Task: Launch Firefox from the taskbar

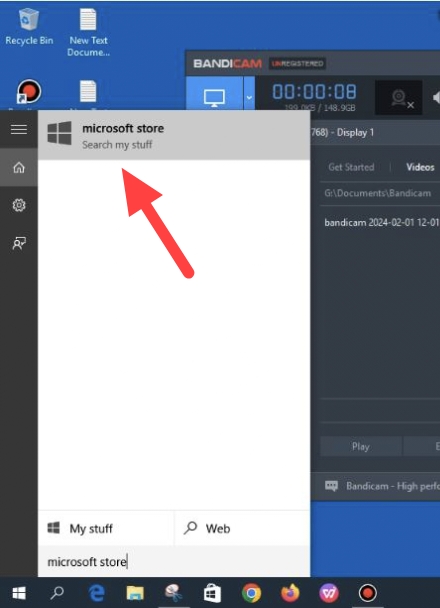Action: point(290,593)
